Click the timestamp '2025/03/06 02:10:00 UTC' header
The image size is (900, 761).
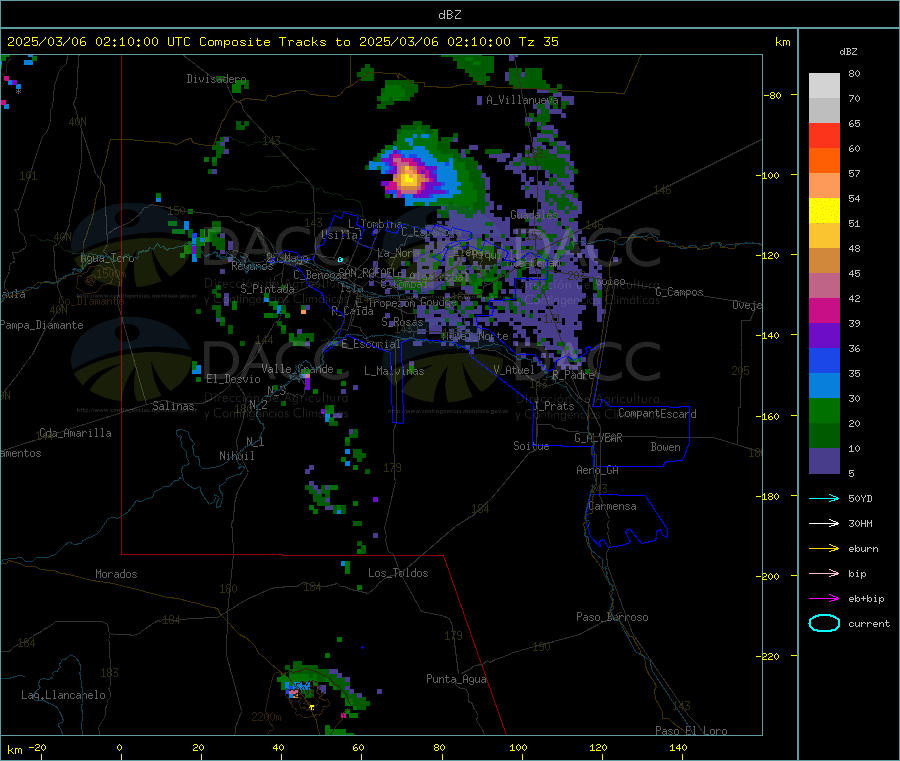click(x=99, y=42)
